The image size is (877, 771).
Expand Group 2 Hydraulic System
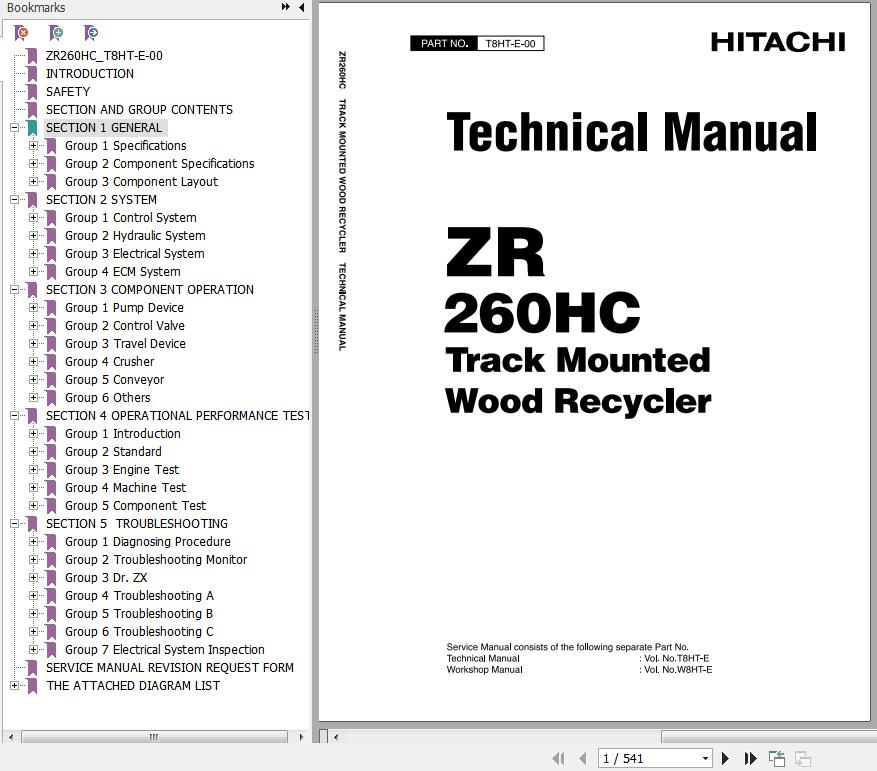pos(34,236)
